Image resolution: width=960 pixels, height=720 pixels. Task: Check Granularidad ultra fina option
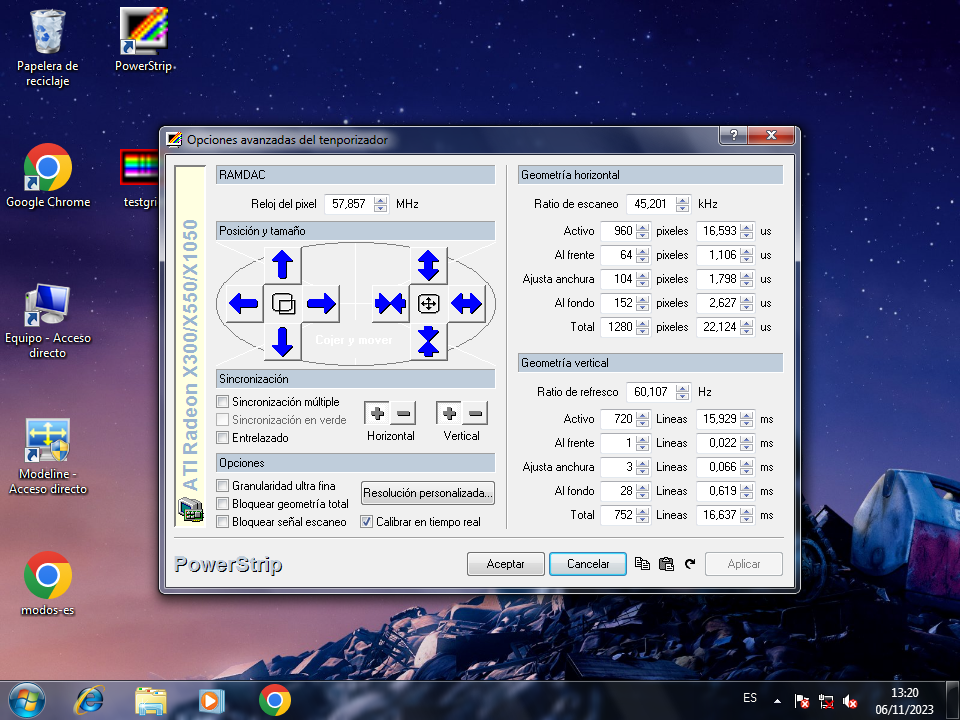click(x=223, y=486)
